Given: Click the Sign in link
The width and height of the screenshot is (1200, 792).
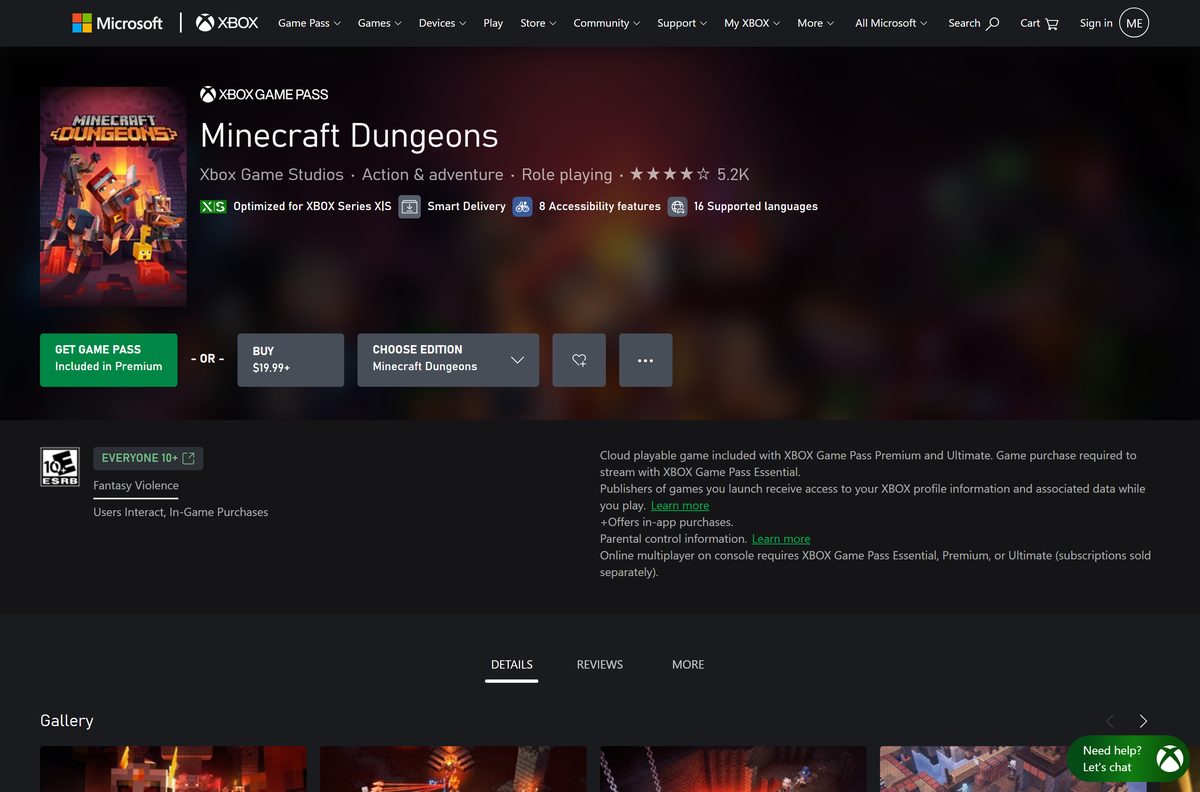Looking at the screenshot, I should point(1096,23).
